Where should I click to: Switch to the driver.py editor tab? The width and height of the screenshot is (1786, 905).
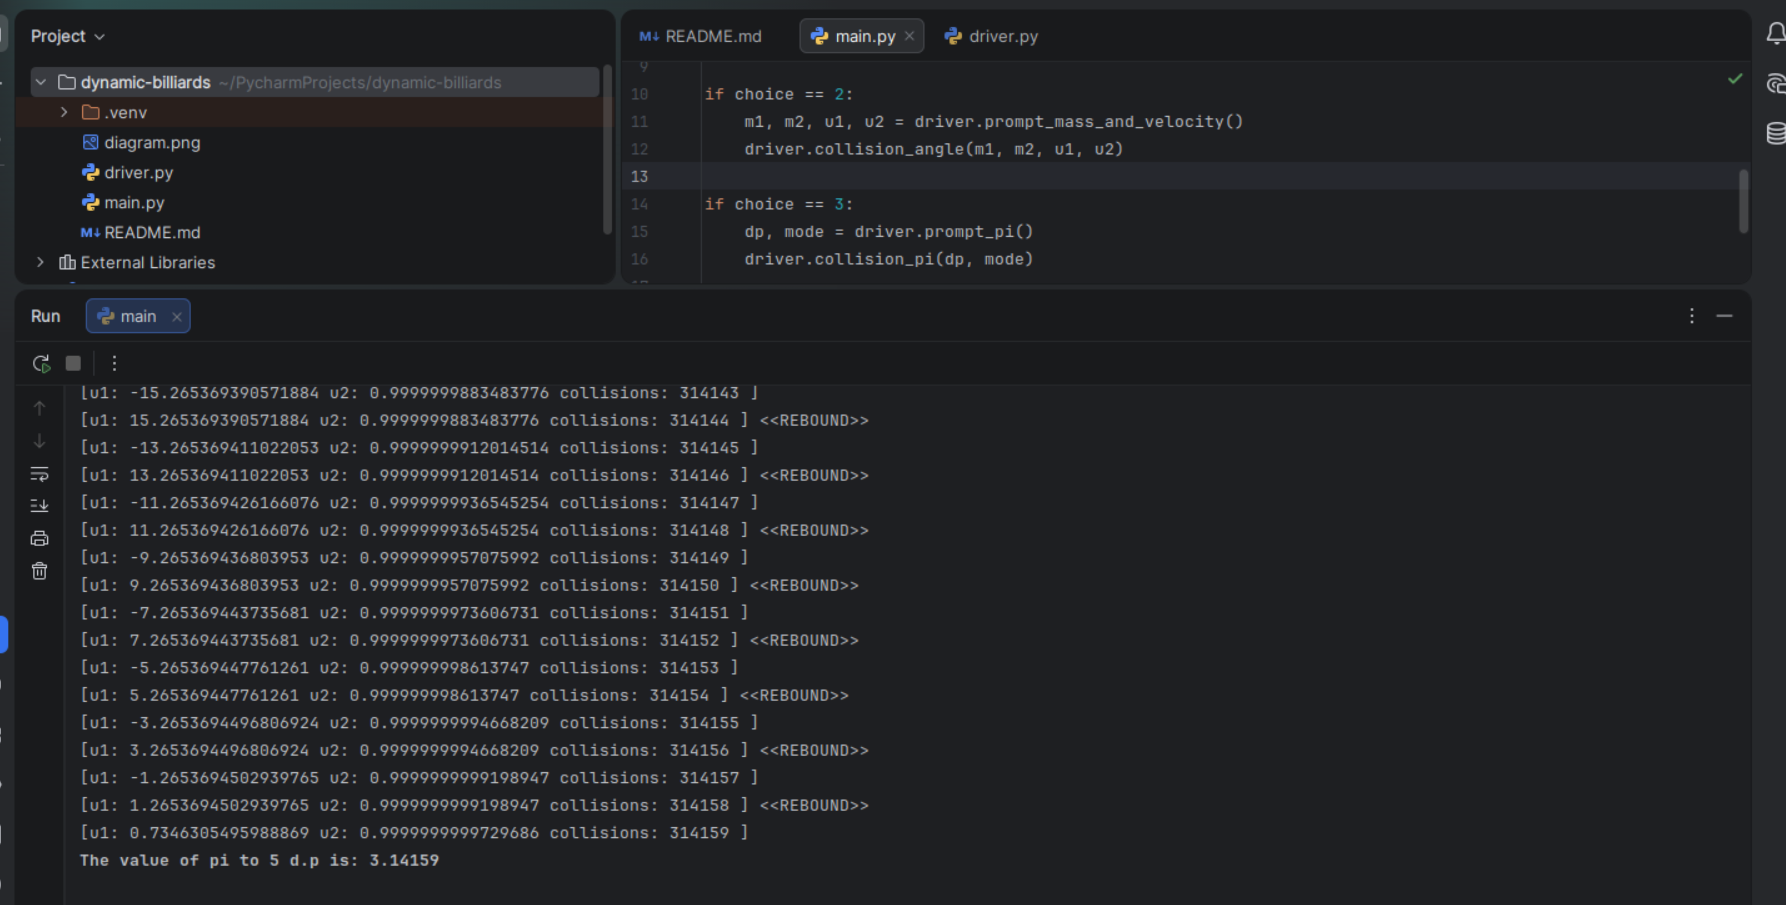point(991,36)
